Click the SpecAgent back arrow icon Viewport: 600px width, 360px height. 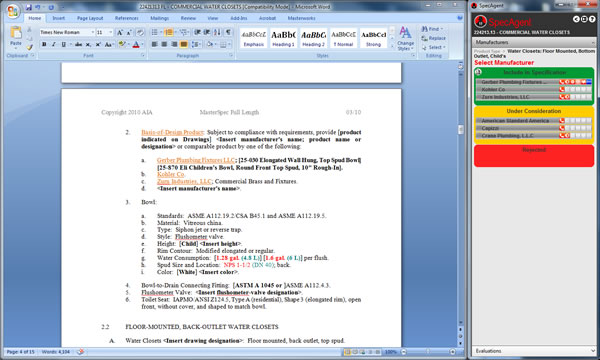click(576, 19)
